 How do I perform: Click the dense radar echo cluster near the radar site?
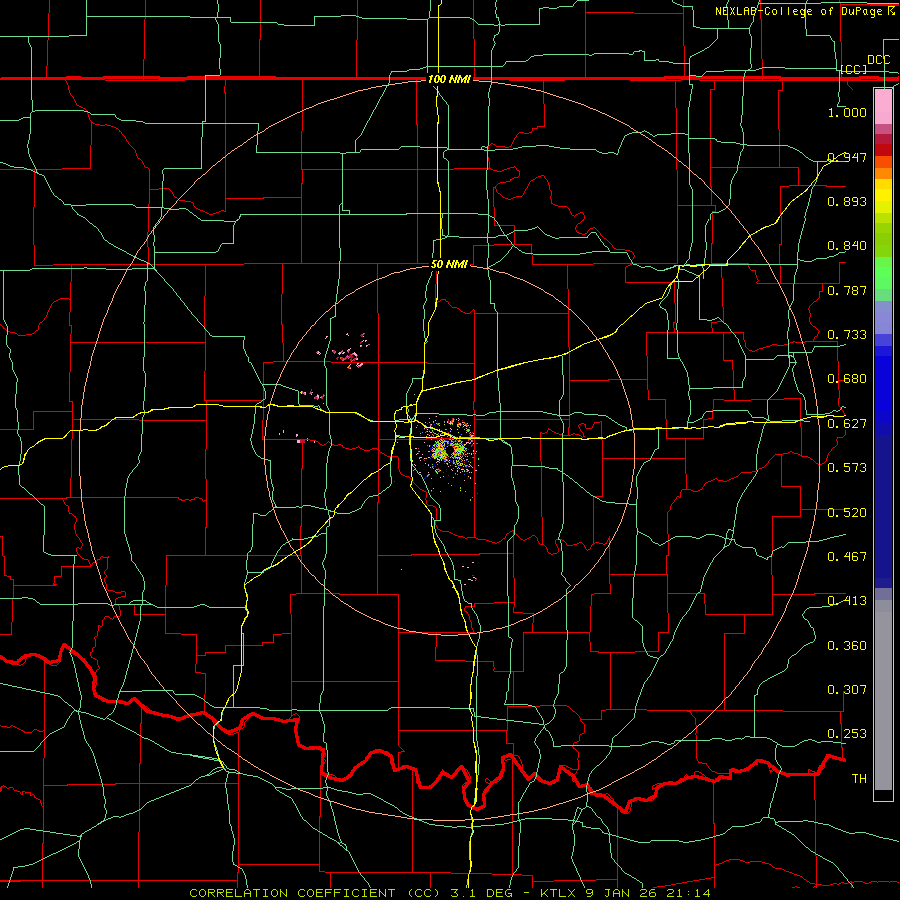[x=447, y=451]
